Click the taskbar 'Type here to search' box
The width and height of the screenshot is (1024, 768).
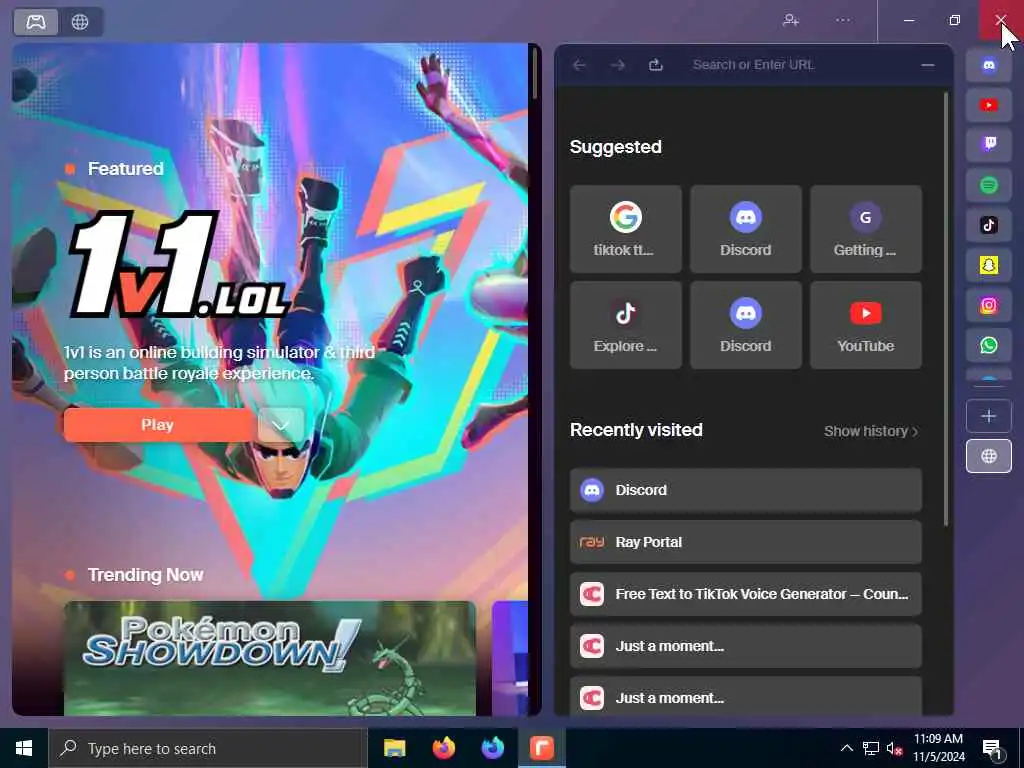pos(206,748)
